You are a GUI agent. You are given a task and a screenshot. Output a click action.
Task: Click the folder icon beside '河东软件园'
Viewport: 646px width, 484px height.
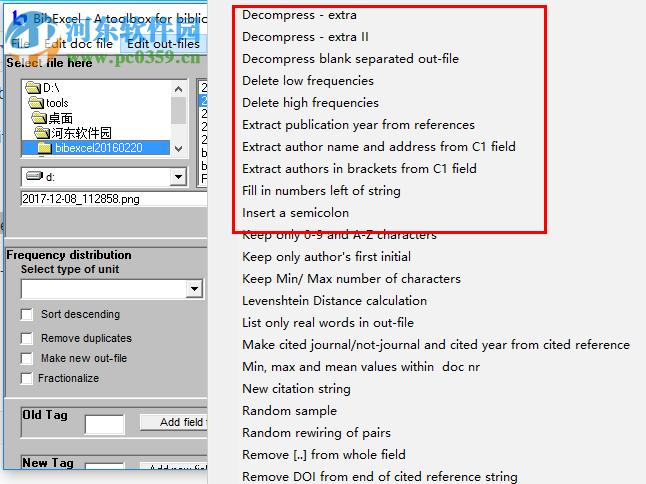(42, 133)
